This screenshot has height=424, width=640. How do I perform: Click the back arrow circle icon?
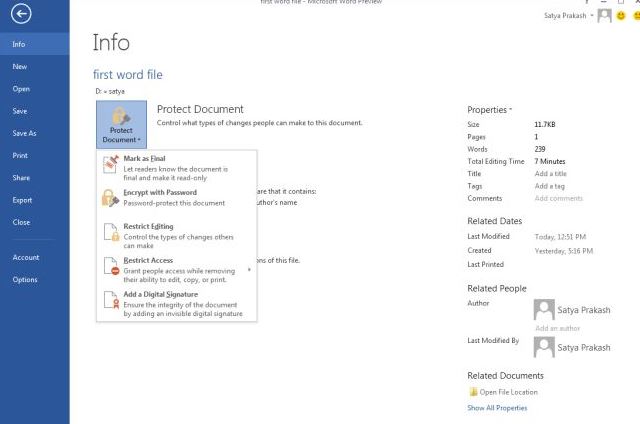click(21, 14)
